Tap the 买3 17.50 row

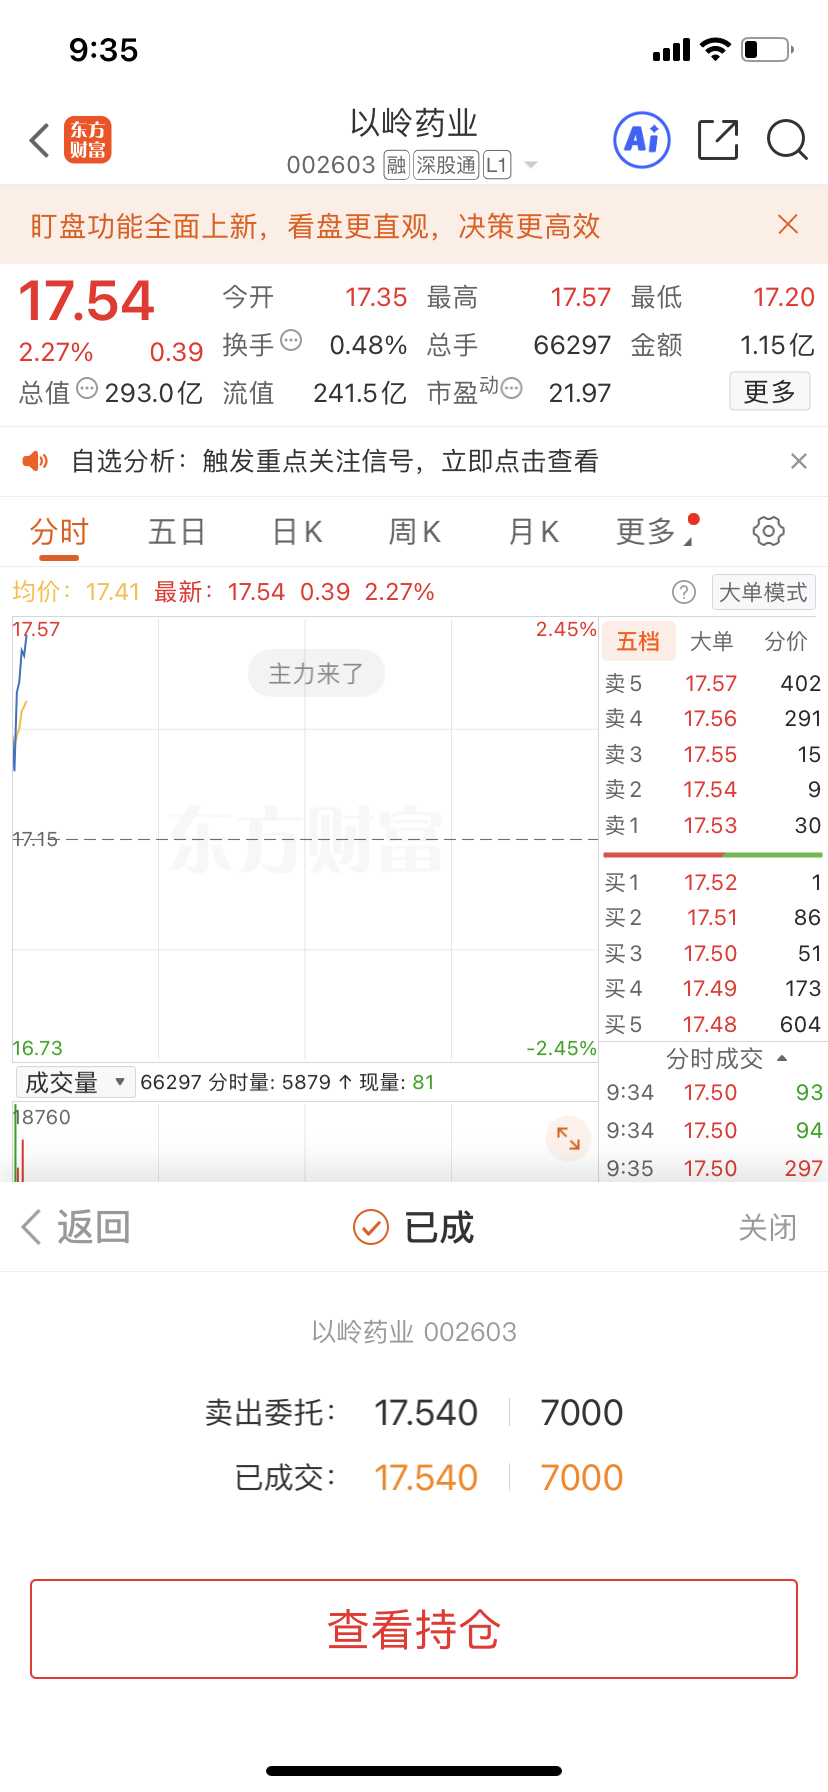[x=713, y=953]
